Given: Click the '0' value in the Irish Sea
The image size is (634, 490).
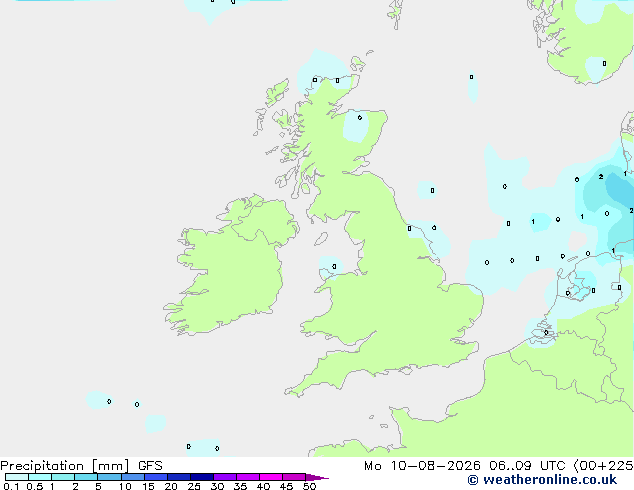Looking at the screenshot, I should pos(334,266).
